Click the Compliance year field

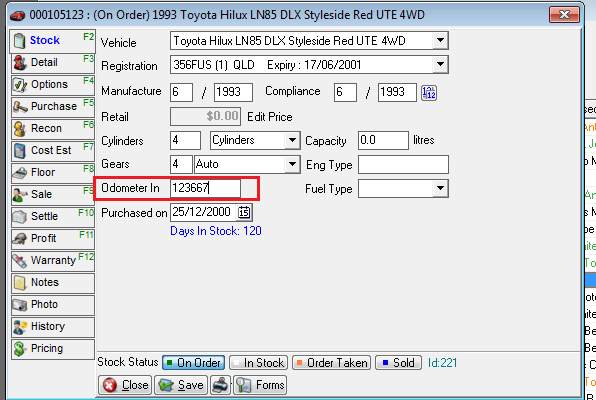tap(397, 92)
